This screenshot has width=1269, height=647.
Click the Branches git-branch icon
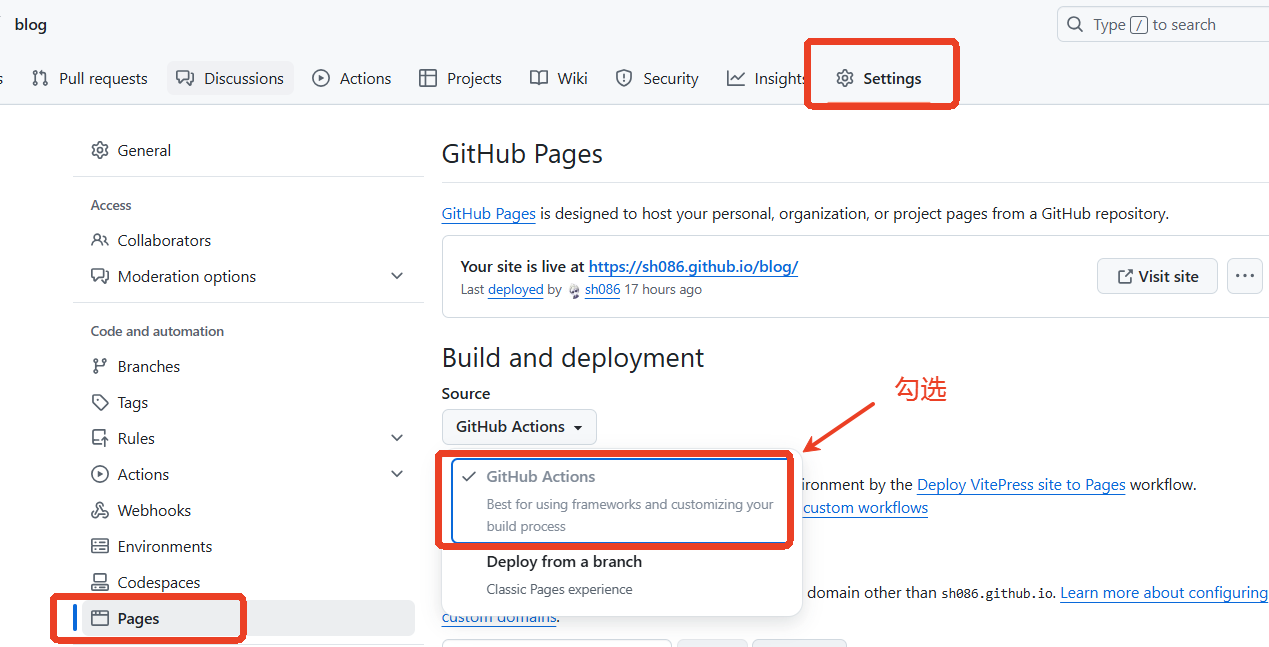click(100, 366)
